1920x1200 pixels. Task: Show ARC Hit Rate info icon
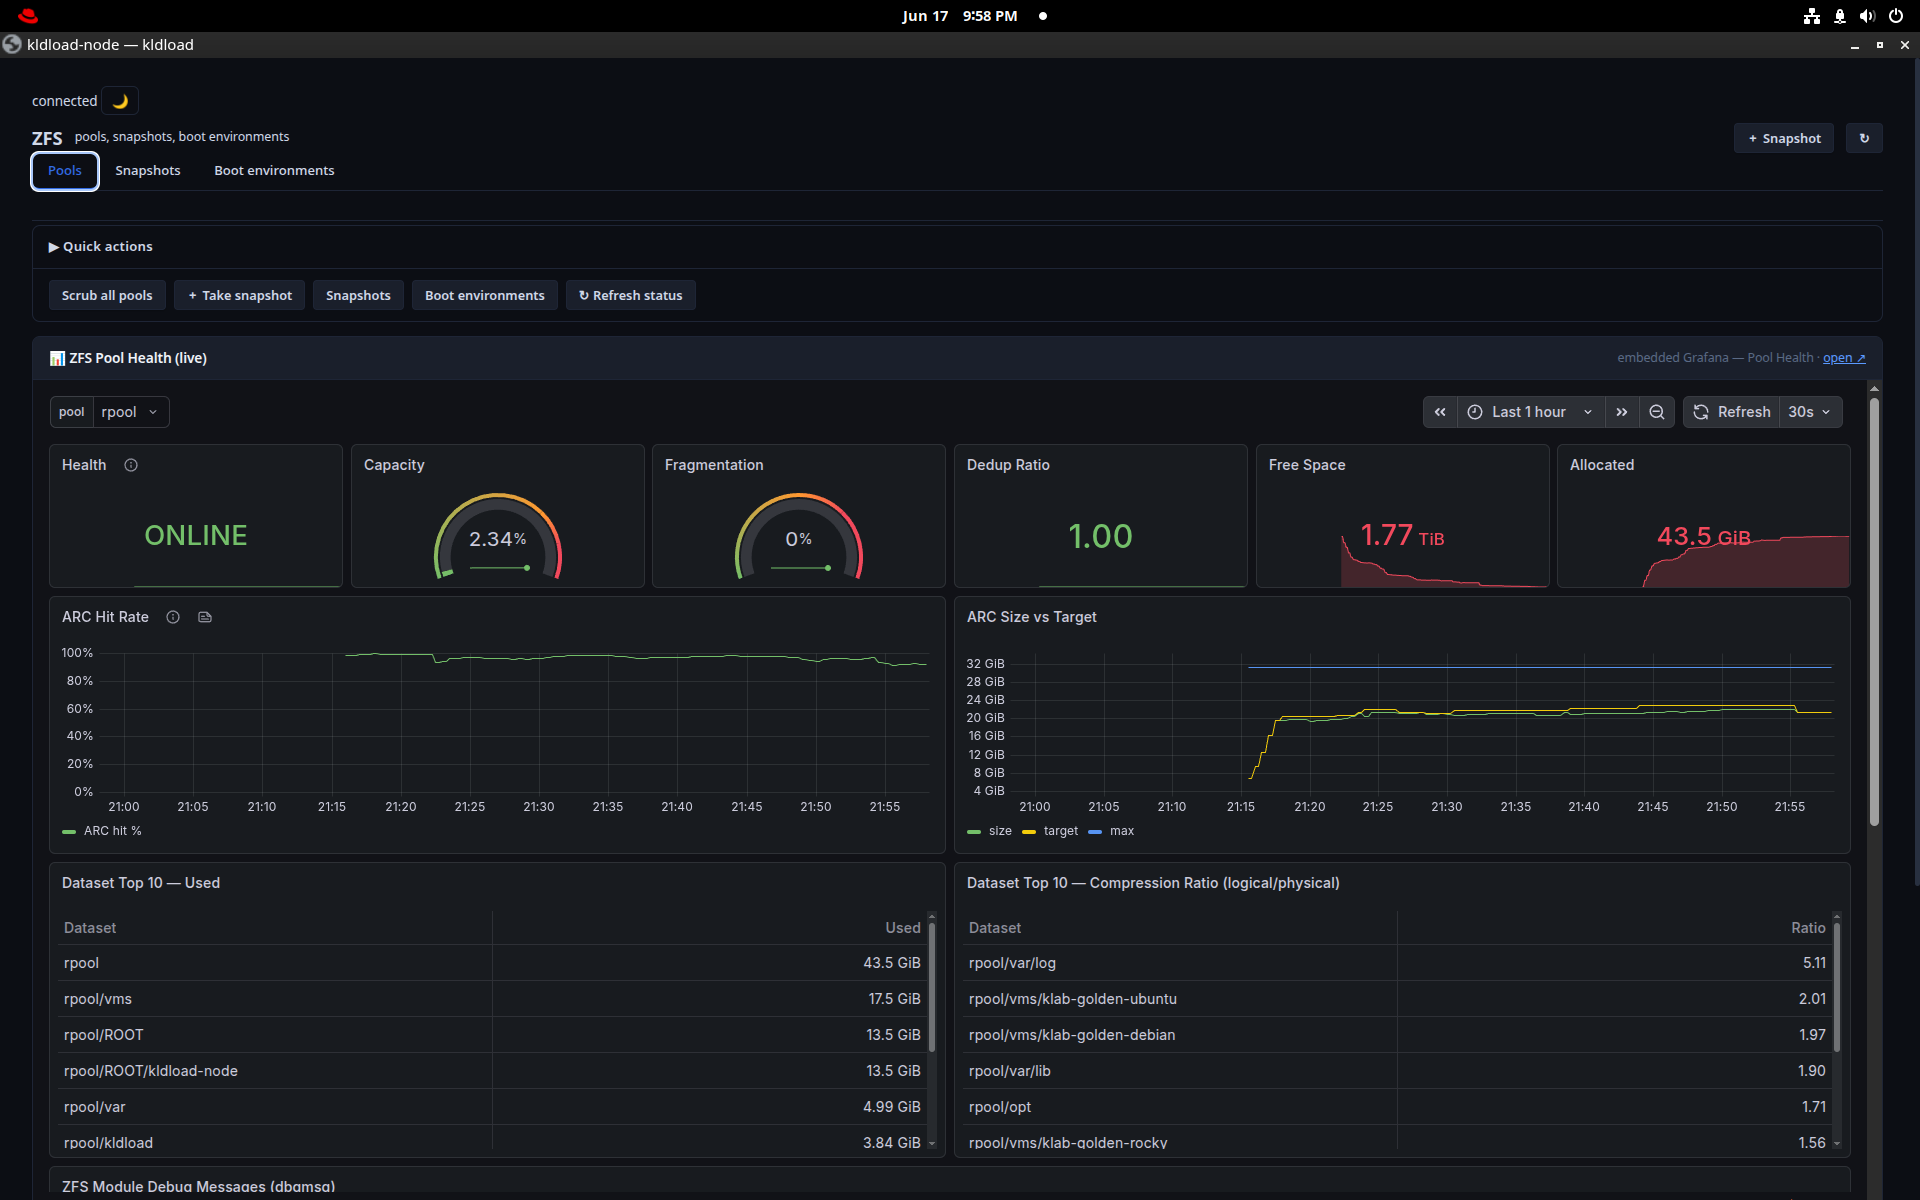tap(173, 617)
